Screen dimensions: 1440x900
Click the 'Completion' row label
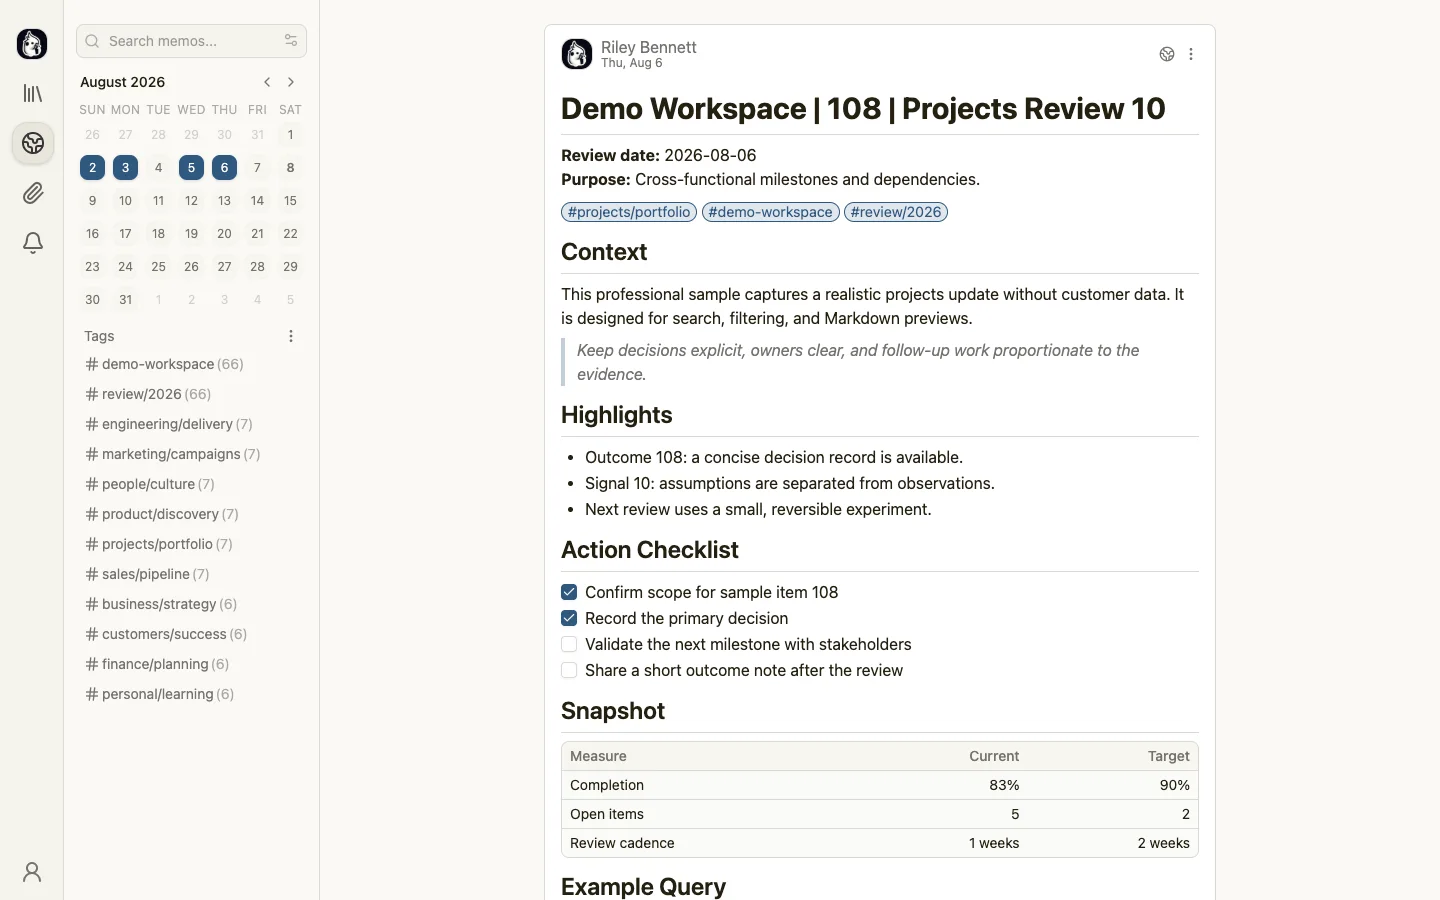pos(607,785)
